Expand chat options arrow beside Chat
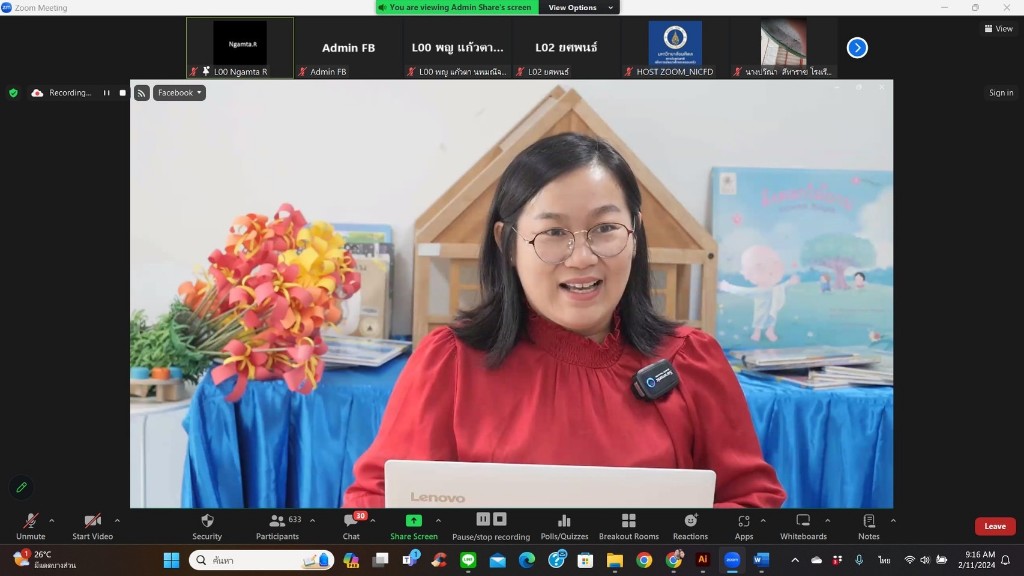This screenshot has width=1024, height=576. click(x=373, y=520)
